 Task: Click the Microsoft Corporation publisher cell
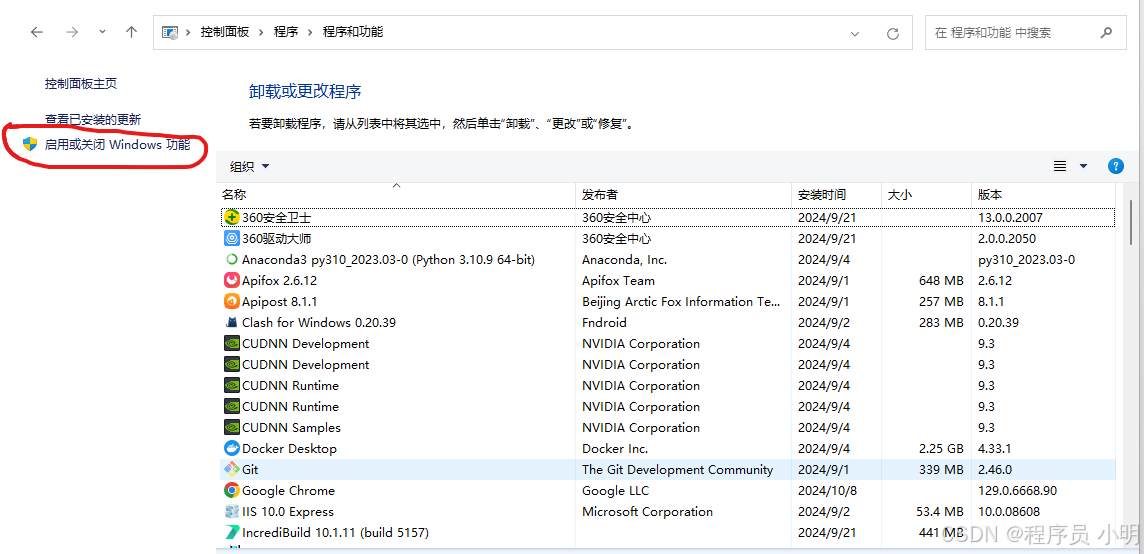pos(647,512)
